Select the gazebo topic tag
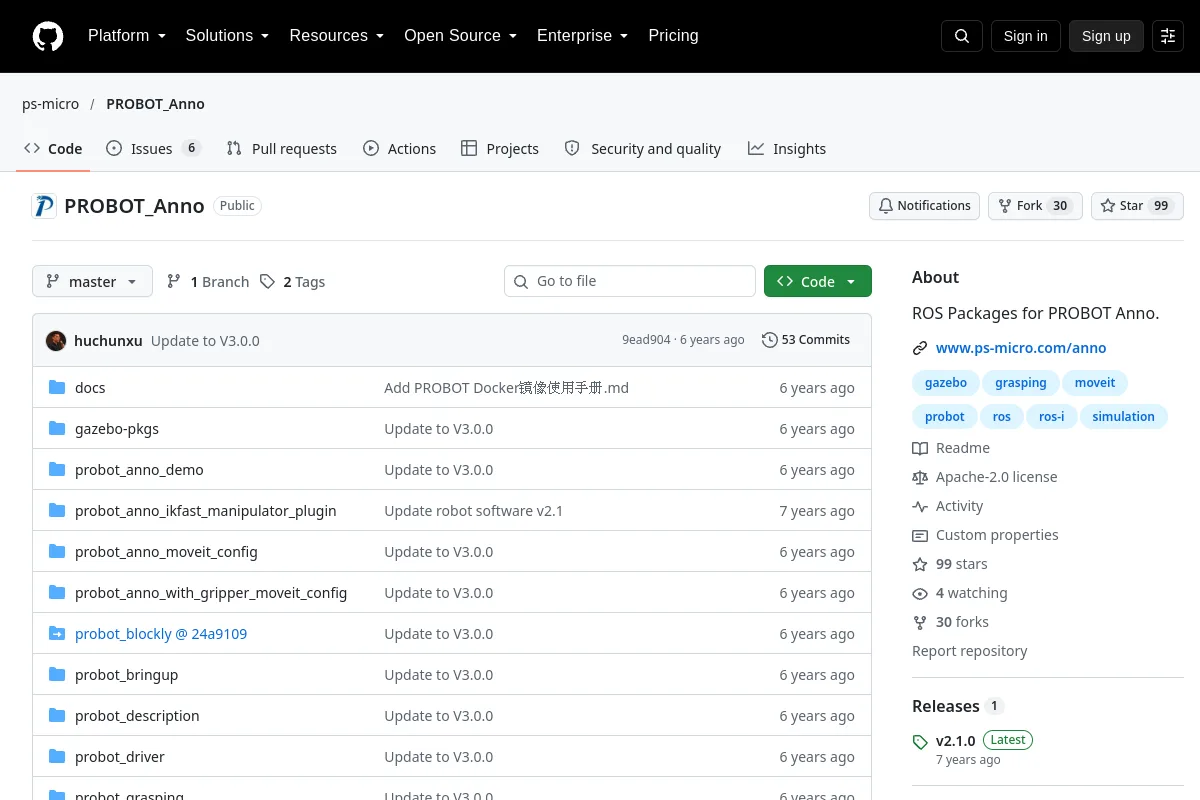 pos(946,382)
